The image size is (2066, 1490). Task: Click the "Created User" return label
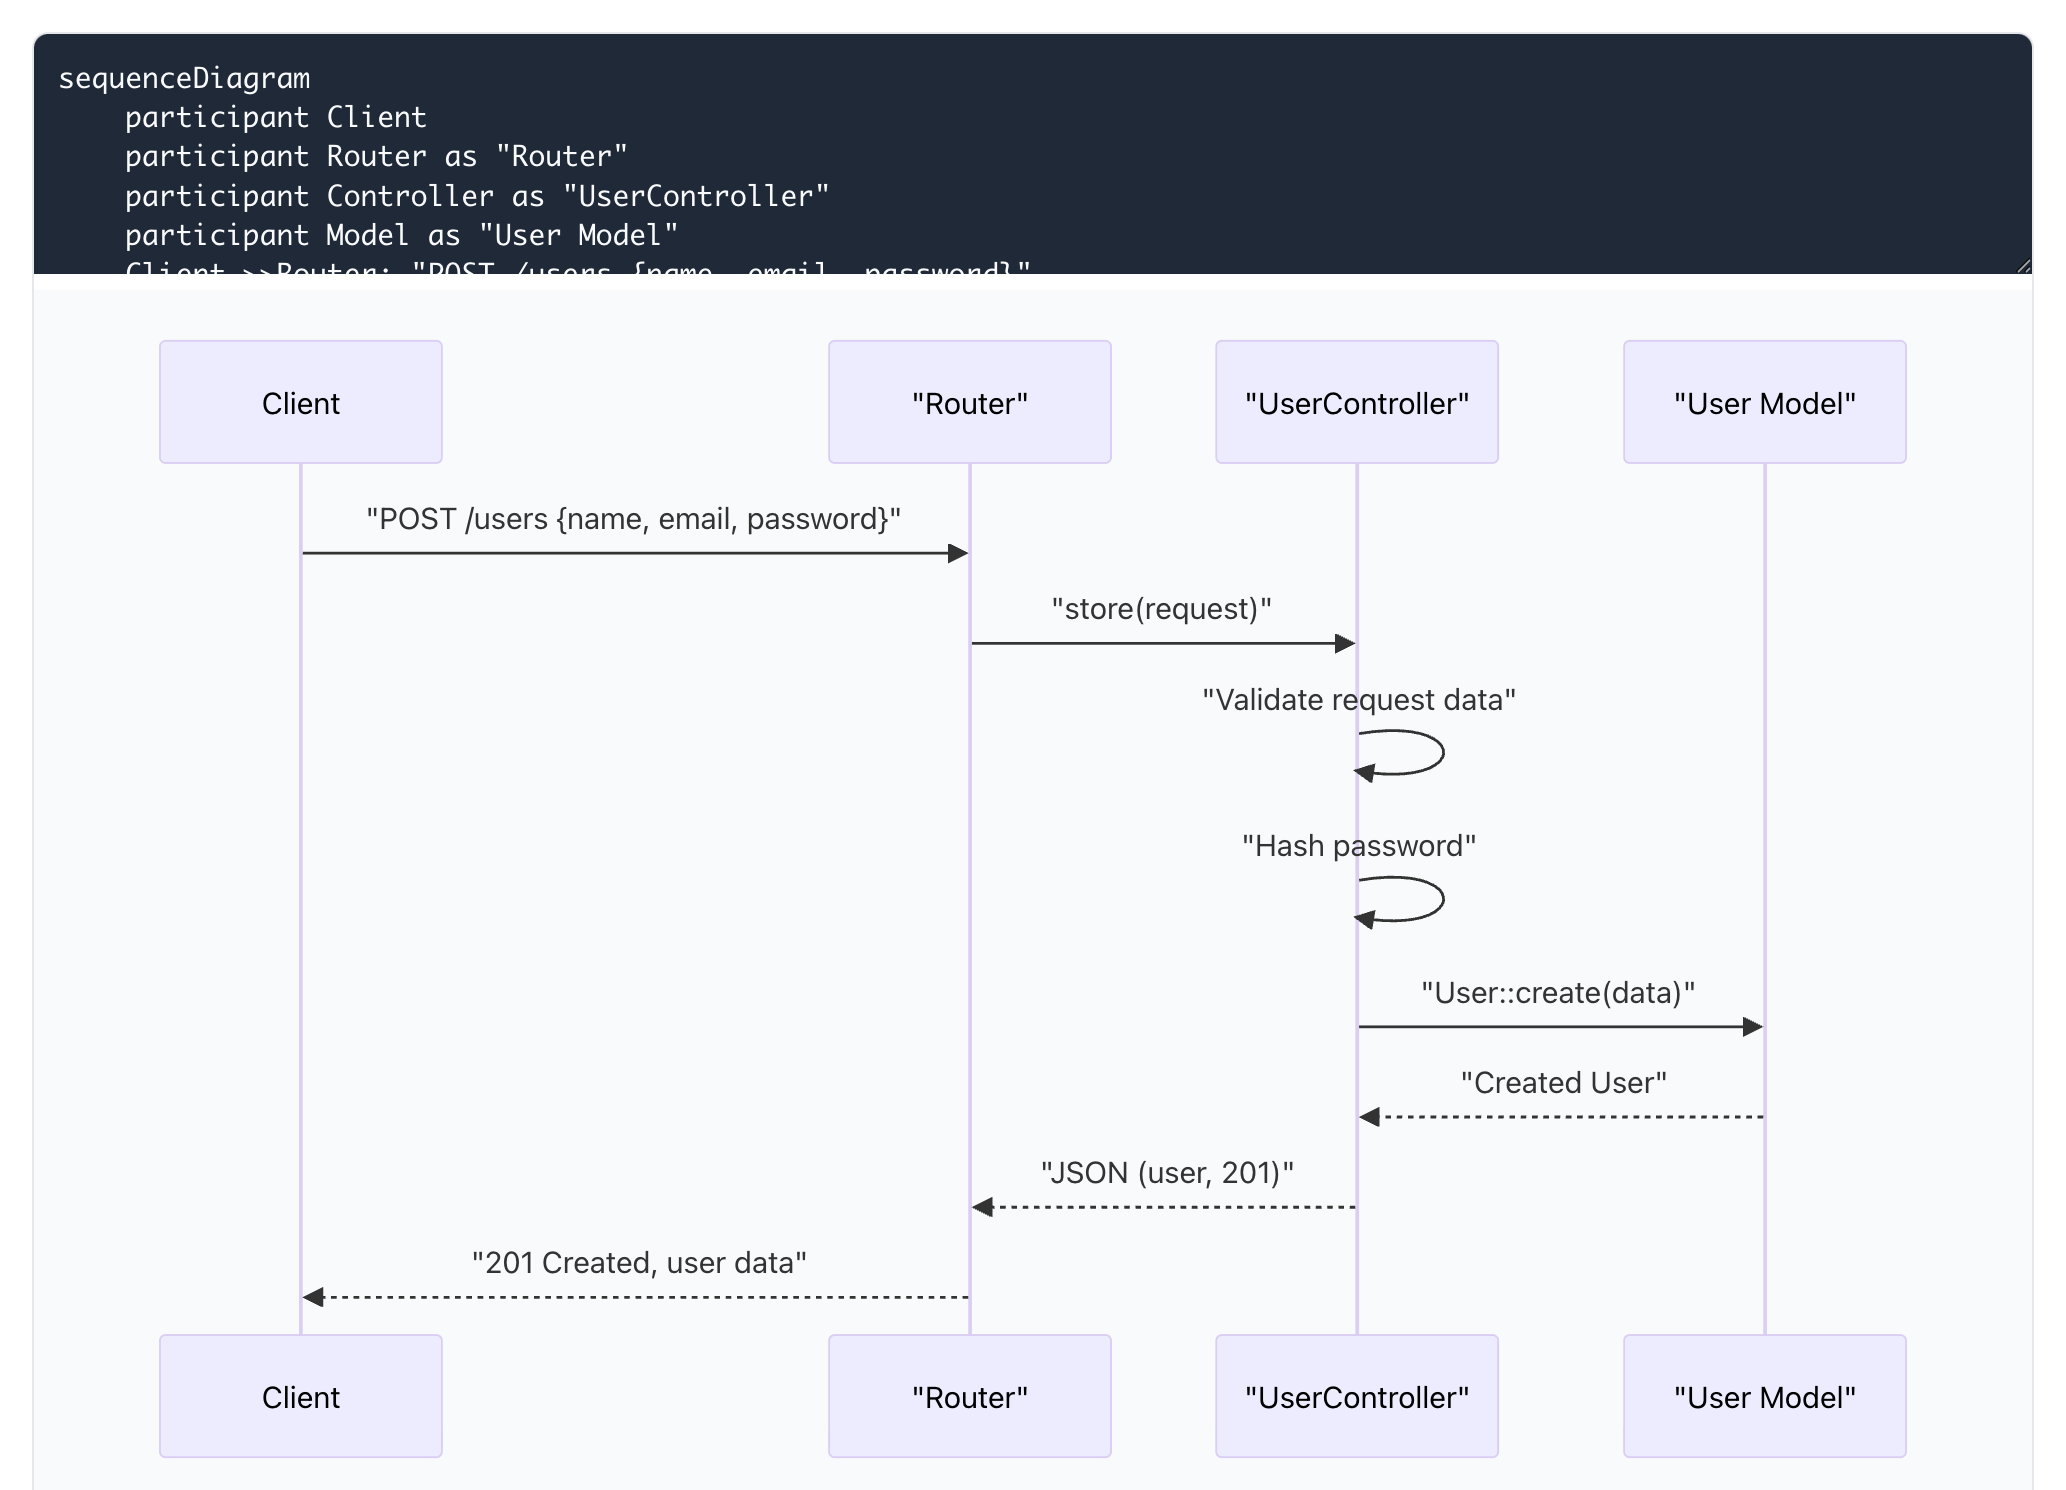click(x=1563, y=1083)
